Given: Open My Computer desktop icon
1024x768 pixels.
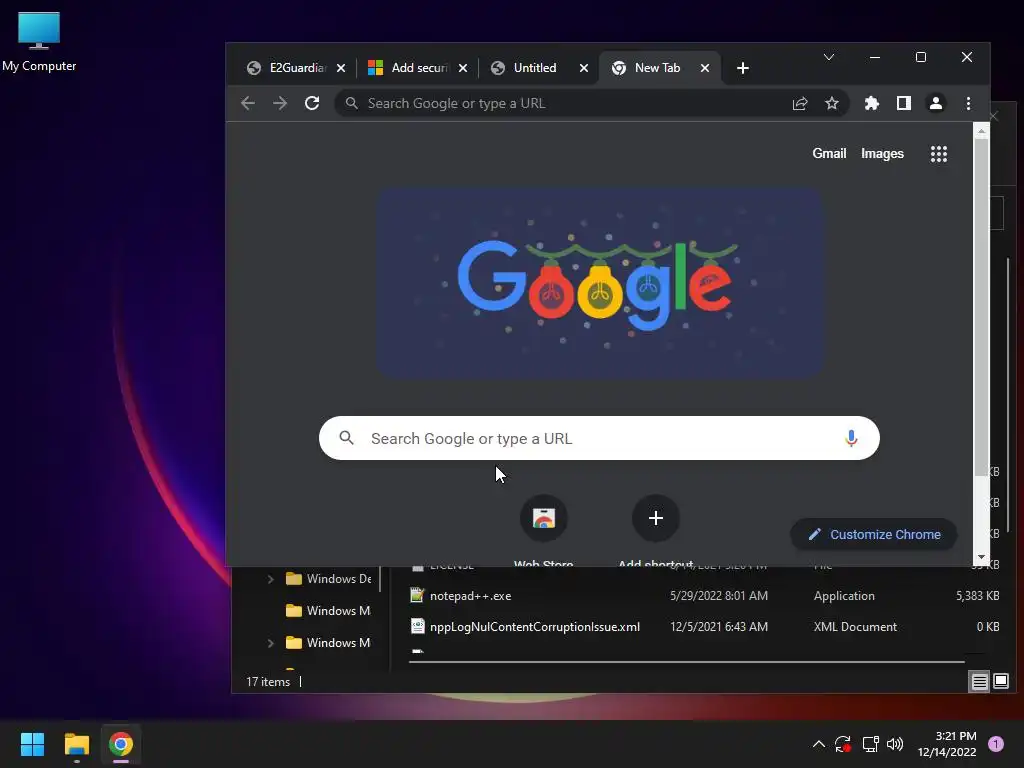Looking at the screenshot, I should pos(39,42).
